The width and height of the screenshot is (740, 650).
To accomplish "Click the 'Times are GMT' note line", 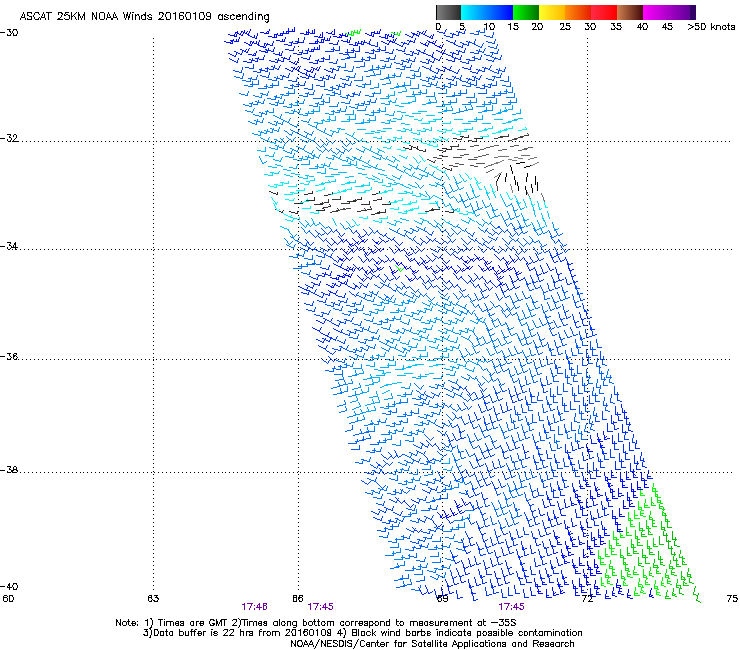I will tap(316, 623).
